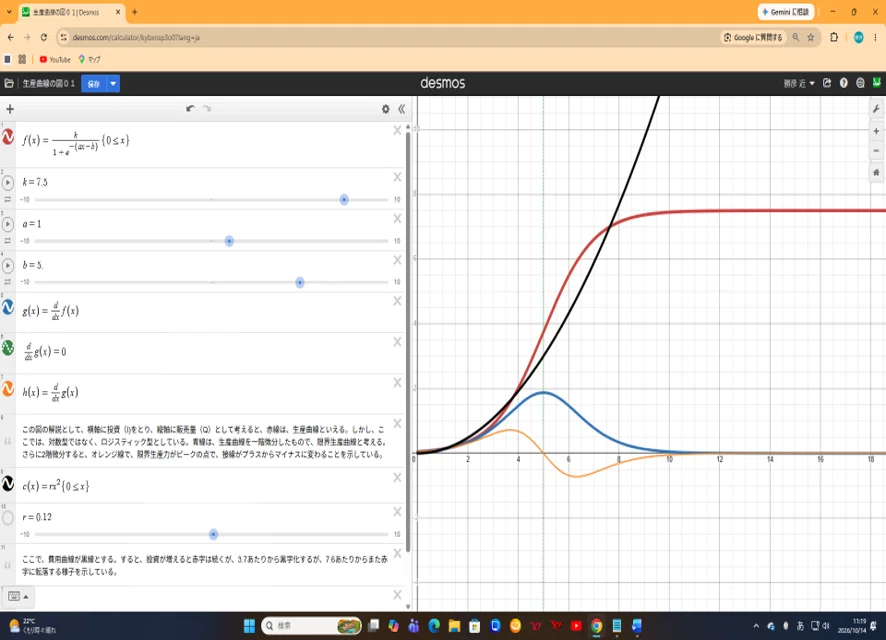Toggle visibility of the blue g(x) curve
Viewport: 886px width, 640px height.
(x=8, y=307)
